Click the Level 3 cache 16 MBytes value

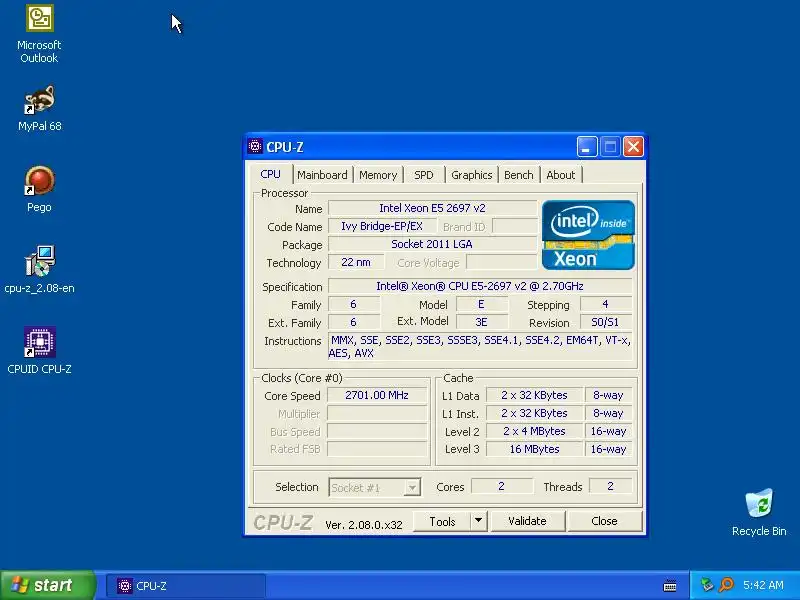(534, 449)
